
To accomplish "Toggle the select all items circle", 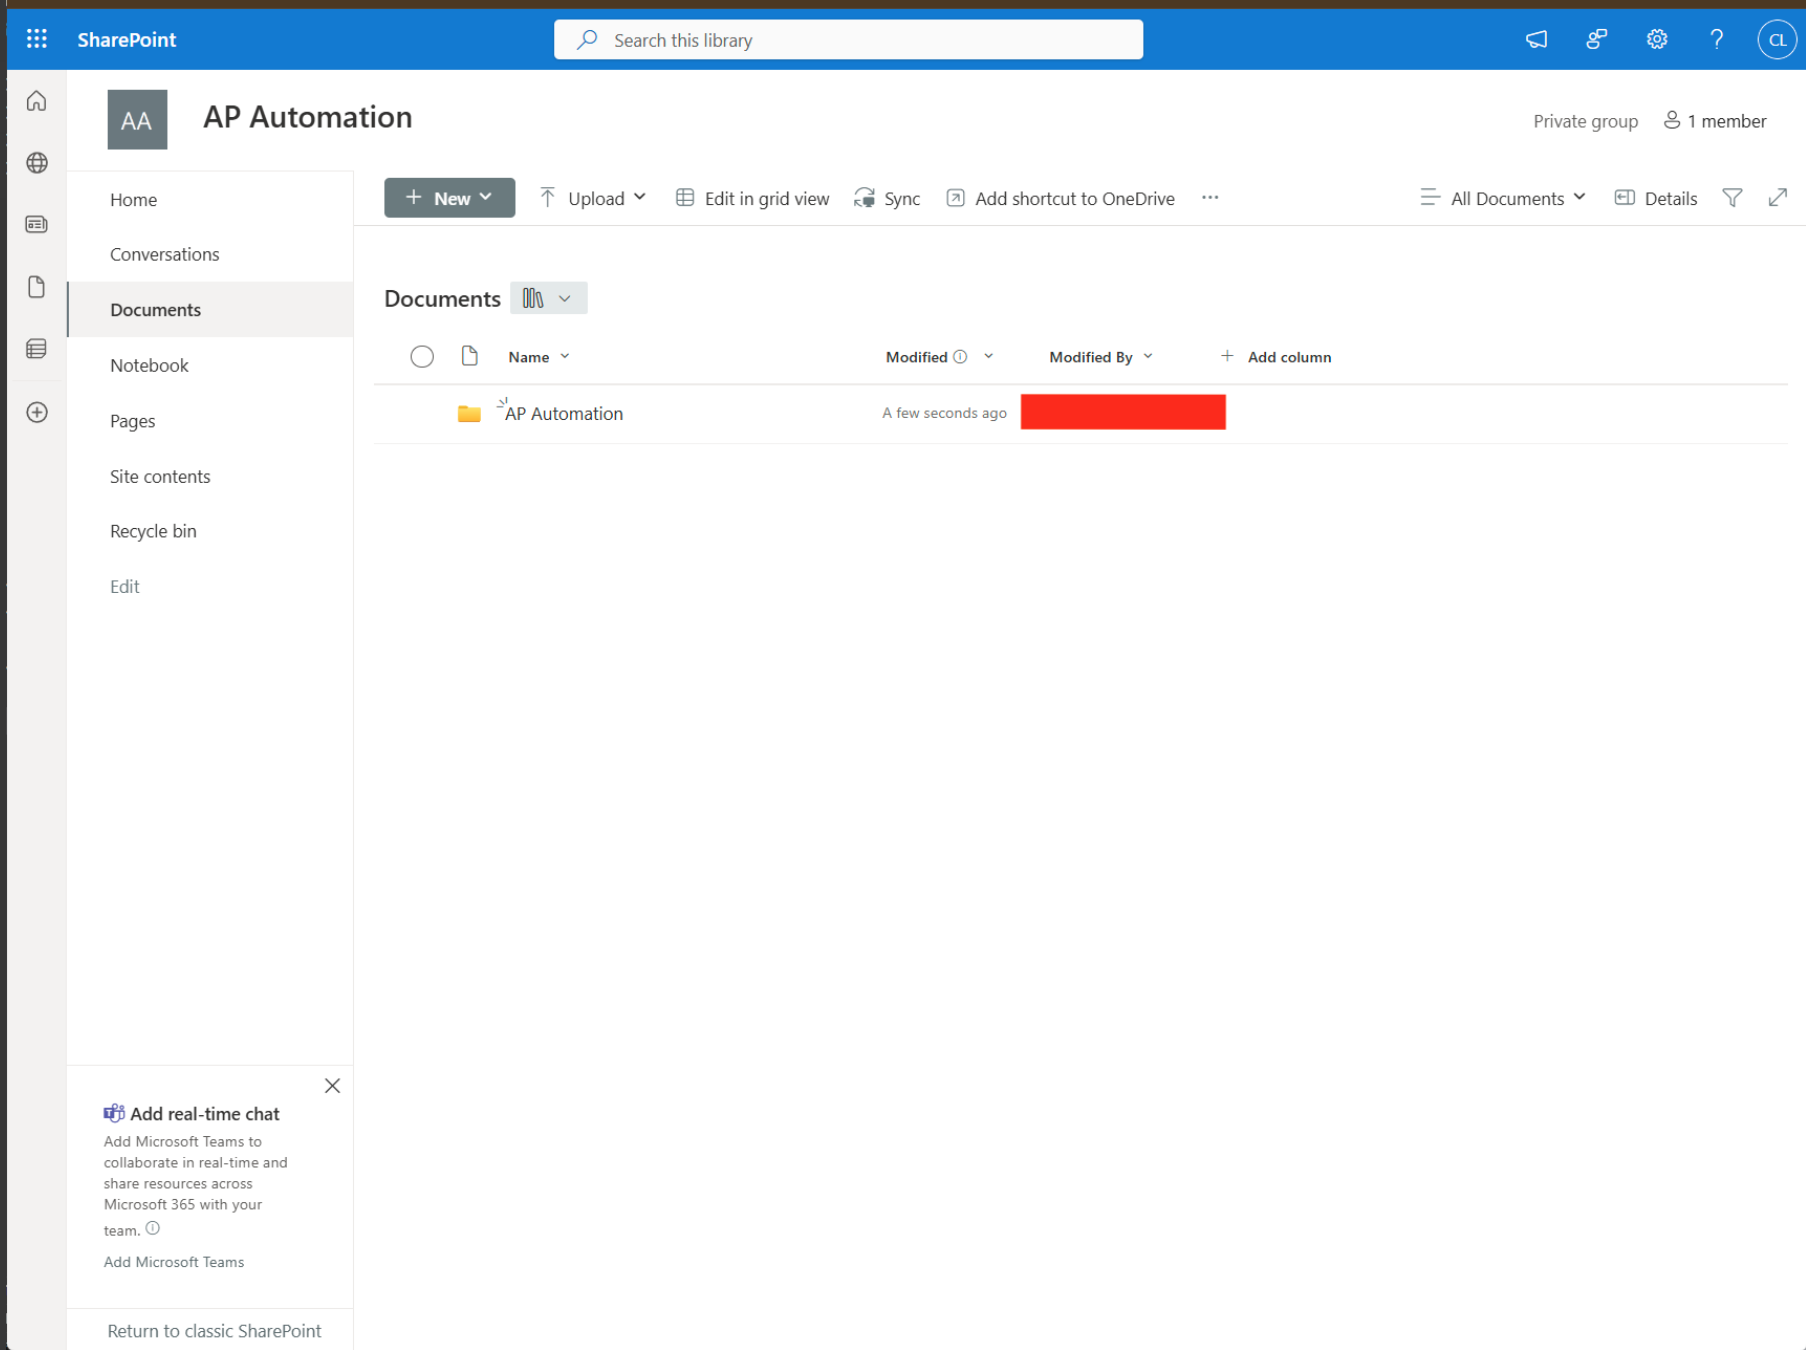I will (x=422, y=357).
